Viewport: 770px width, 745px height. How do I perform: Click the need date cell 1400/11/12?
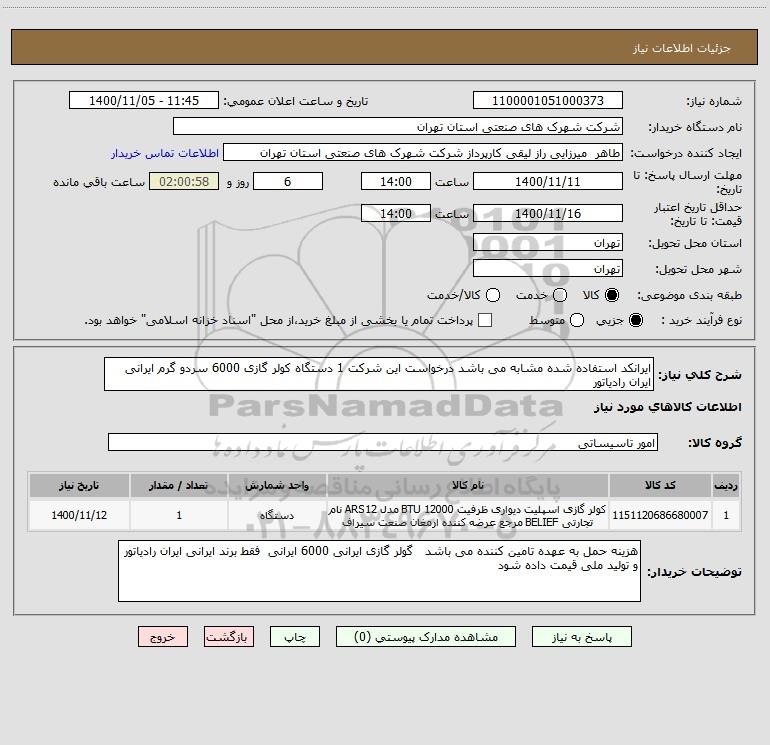point(79,515)
